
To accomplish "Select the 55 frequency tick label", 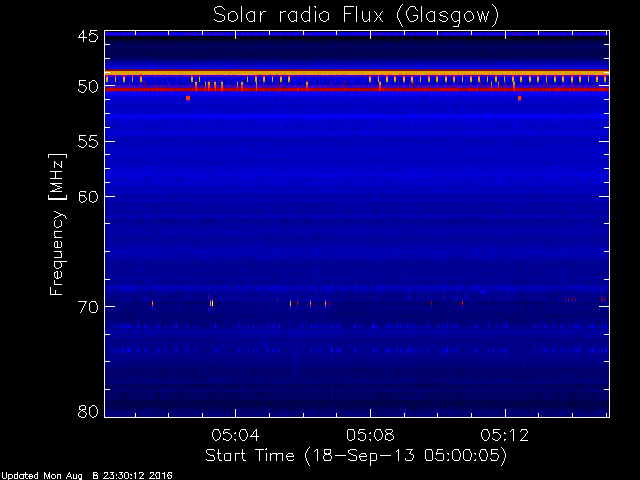I will click(88, 142).
